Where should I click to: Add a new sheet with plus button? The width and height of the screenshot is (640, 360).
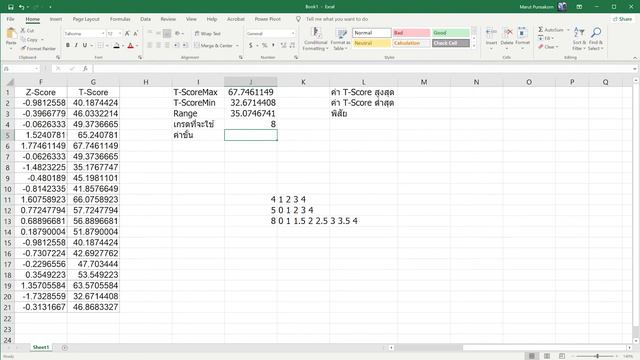coord(64,348)
